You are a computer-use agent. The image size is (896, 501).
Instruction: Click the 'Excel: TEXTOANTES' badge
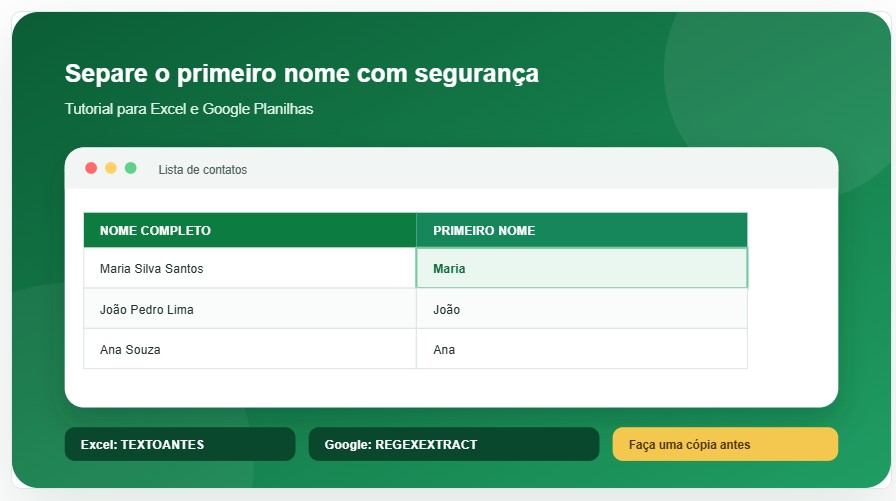pos(180,444)
